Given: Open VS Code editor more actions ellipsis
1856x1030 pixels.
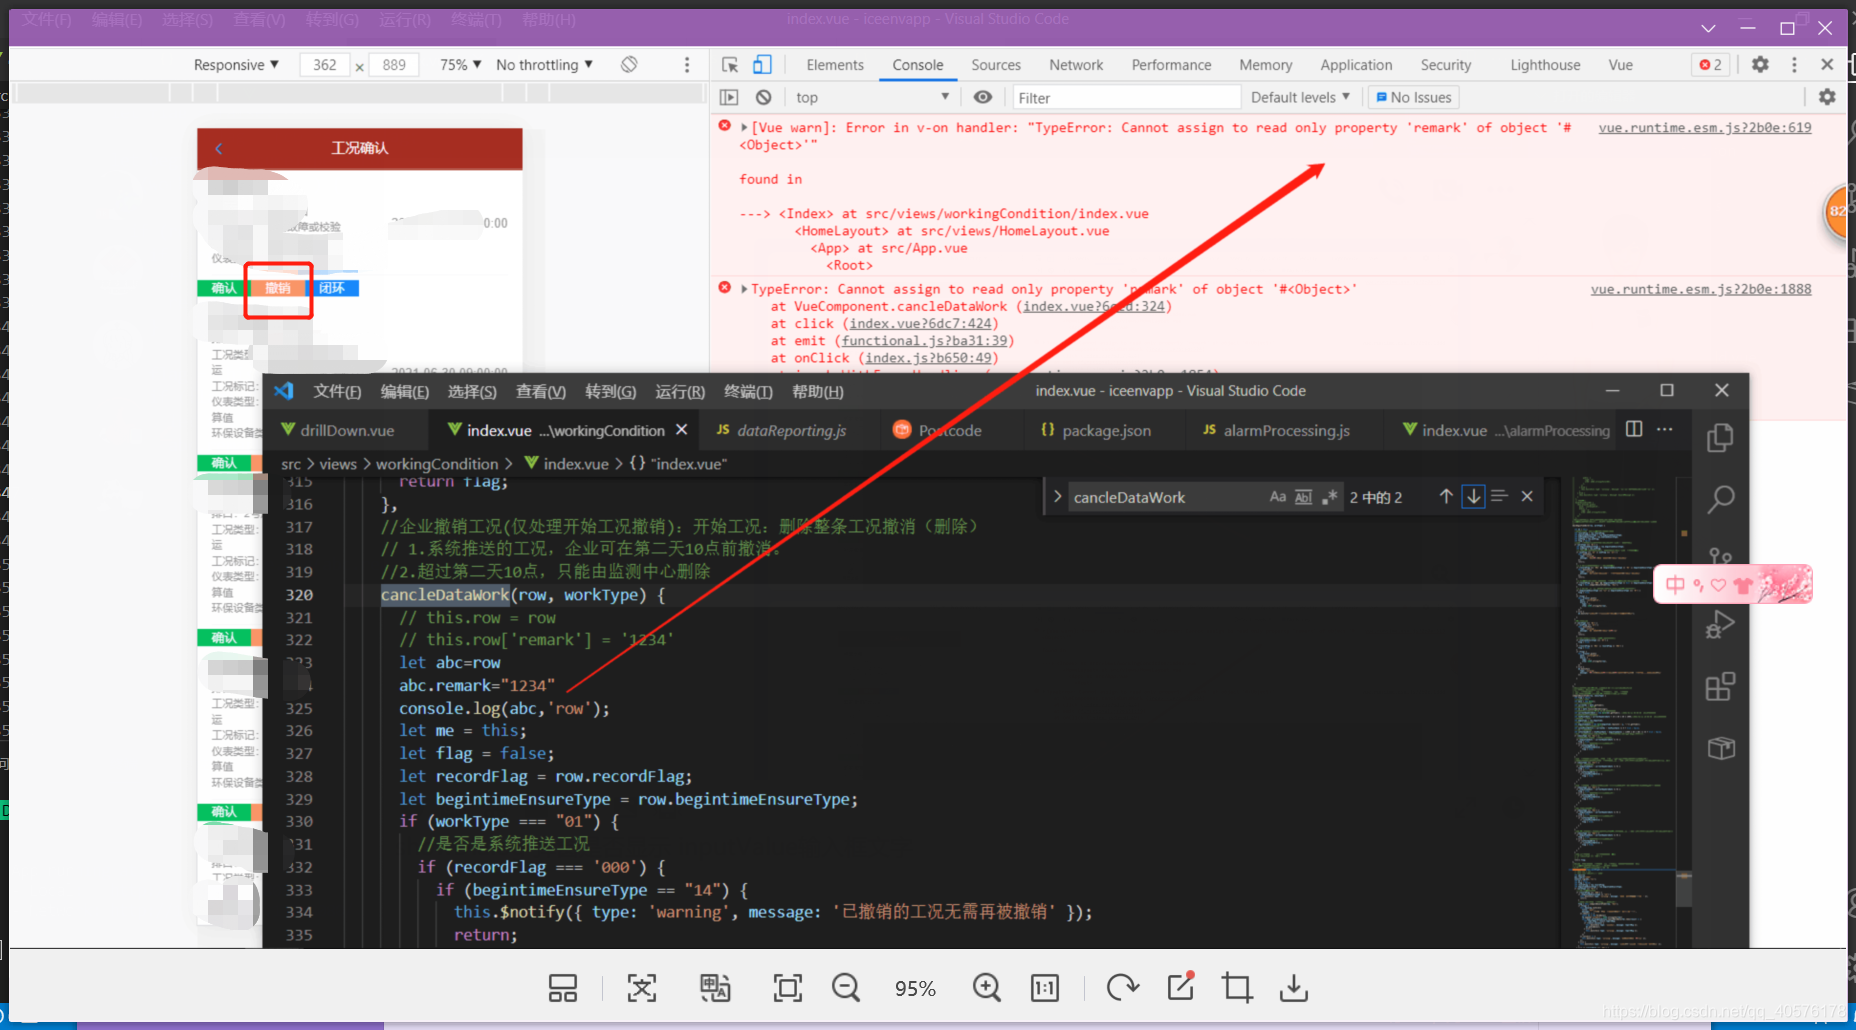Looking at the screenshot, I should pos(1665,429).
